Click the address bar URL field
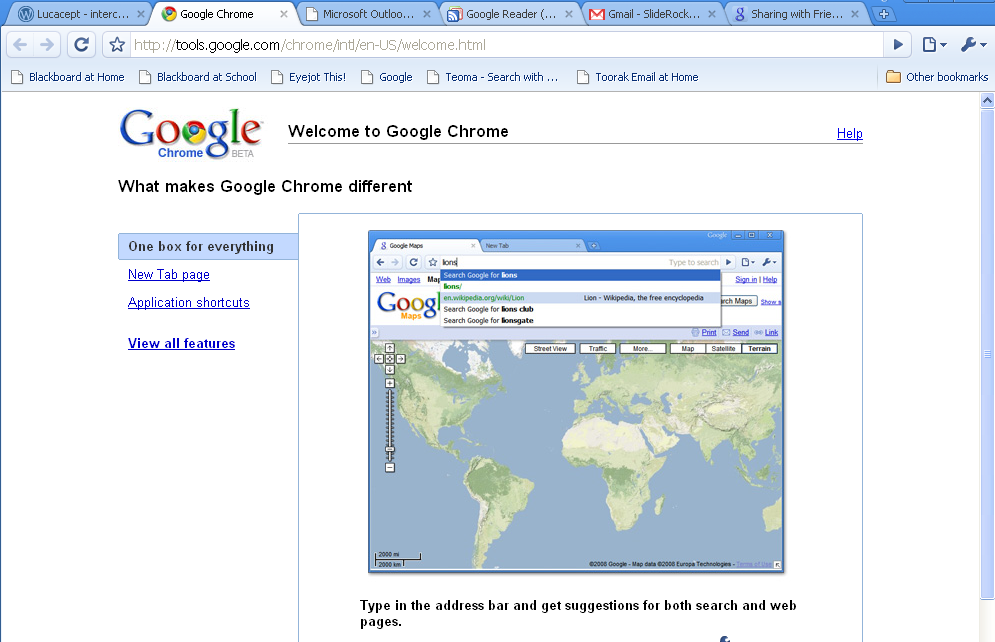Viewport: 995px width, 642px height. pos(500,45)
